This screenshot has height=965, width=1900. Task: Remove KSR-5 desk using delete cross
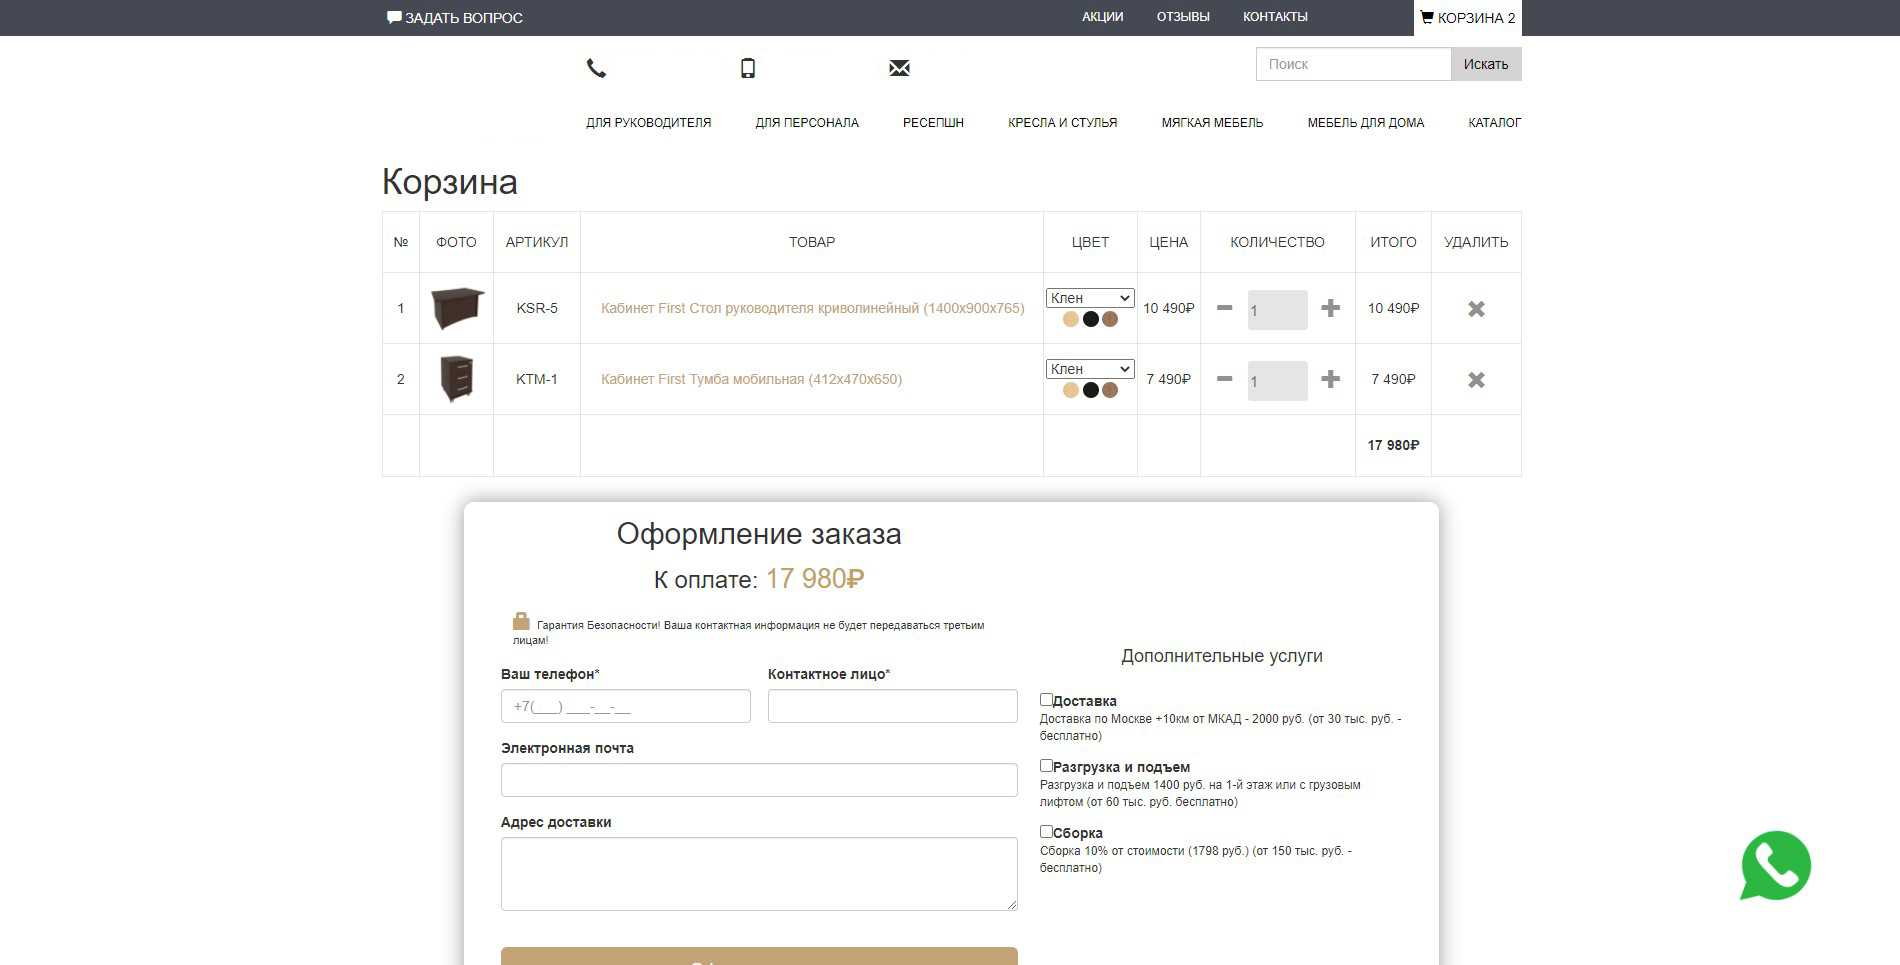(1476, 309)
